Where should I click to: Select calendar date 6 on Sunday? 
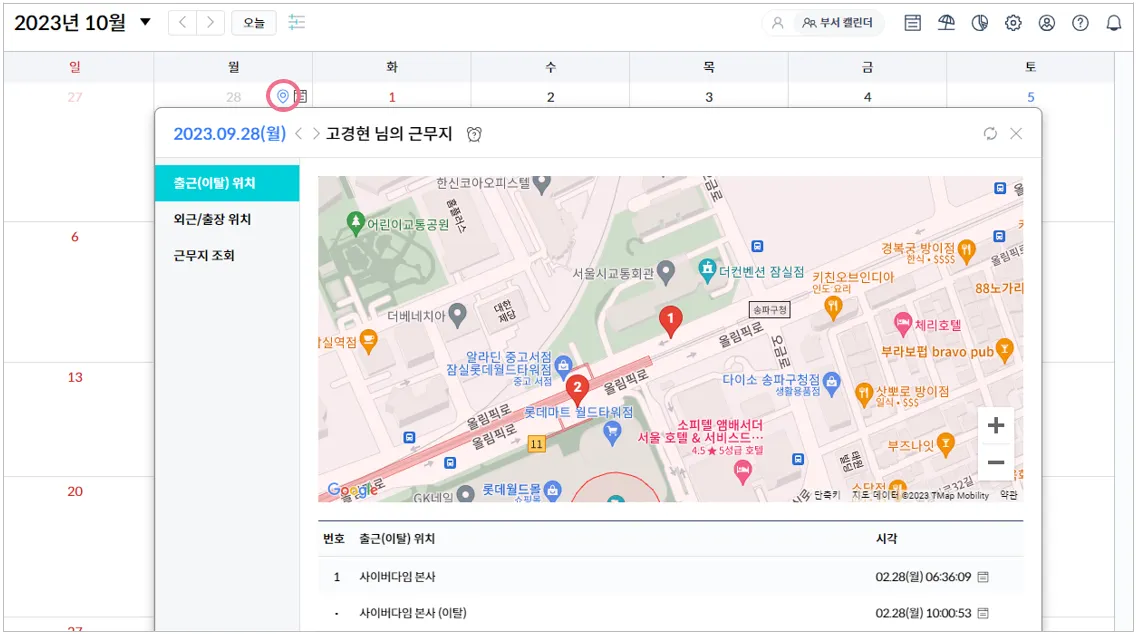(75, 237)
